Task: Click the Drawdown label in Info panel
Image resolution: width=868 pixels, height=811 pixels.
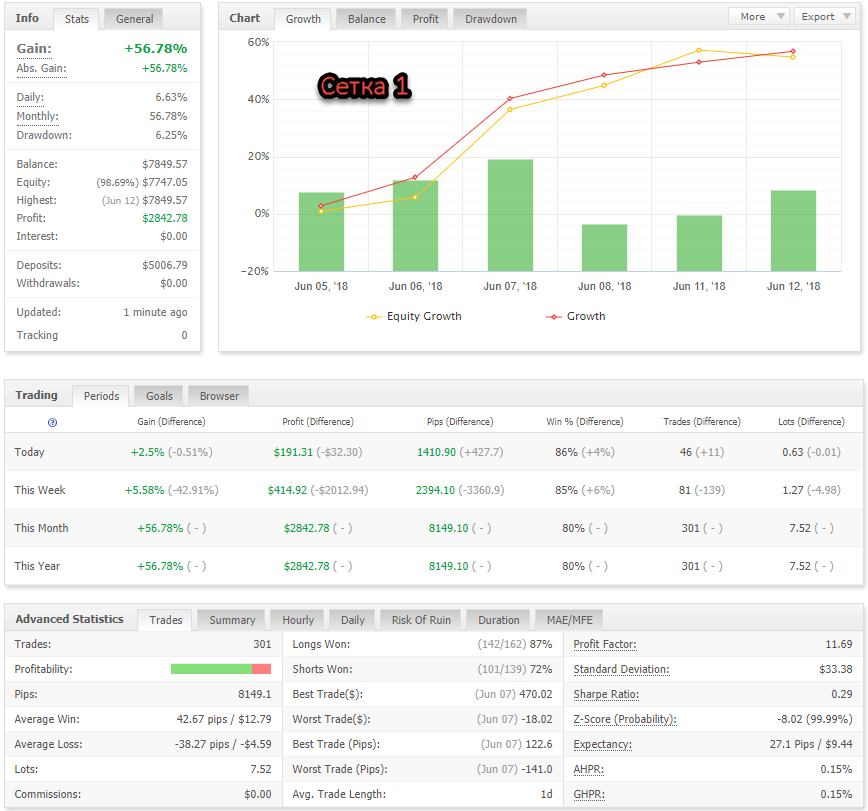Action: [x=44, y=135]
